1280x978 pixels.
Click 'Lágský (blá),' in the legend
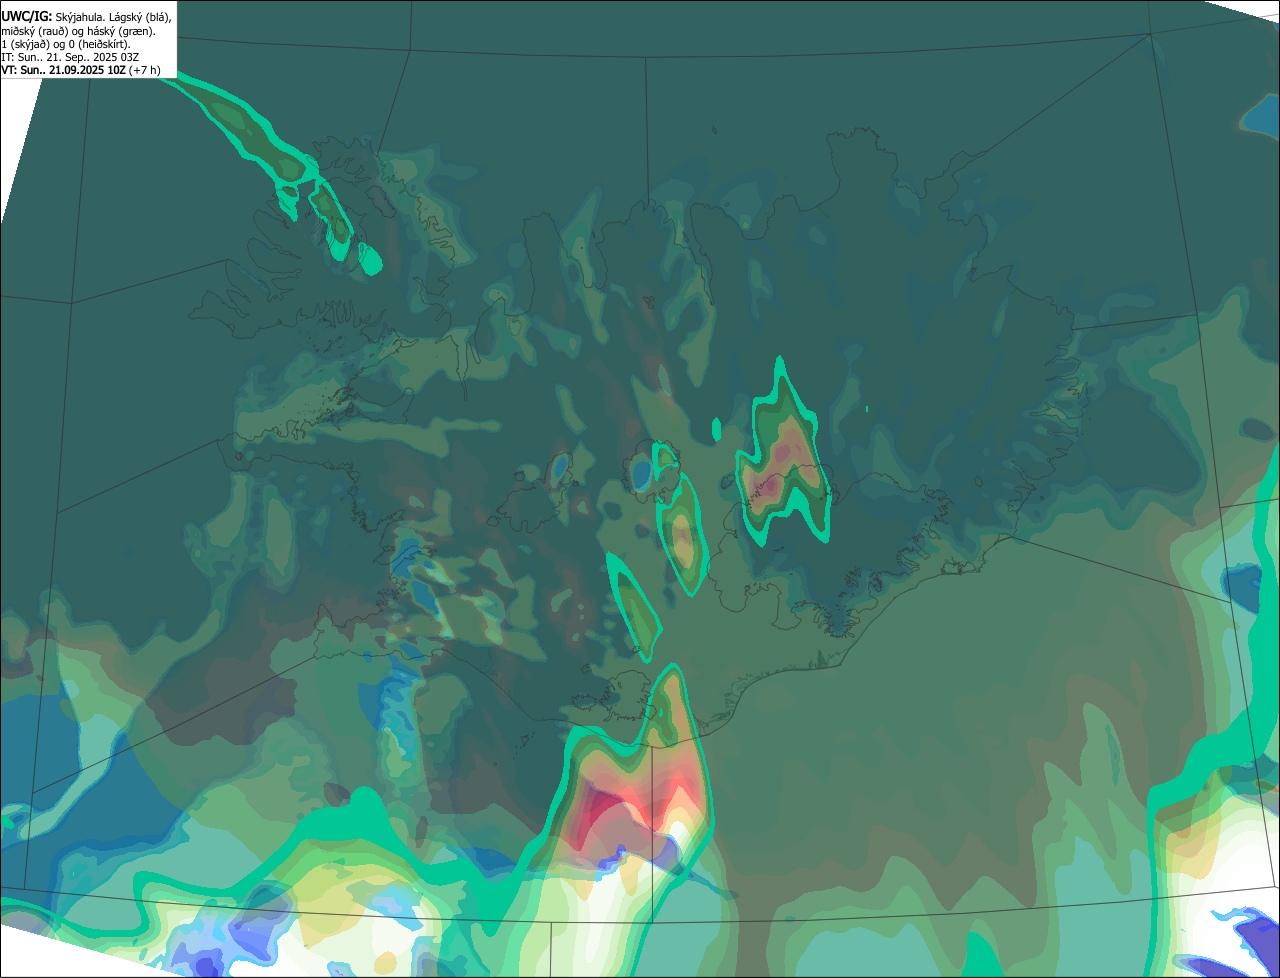(x=140, y=18)
